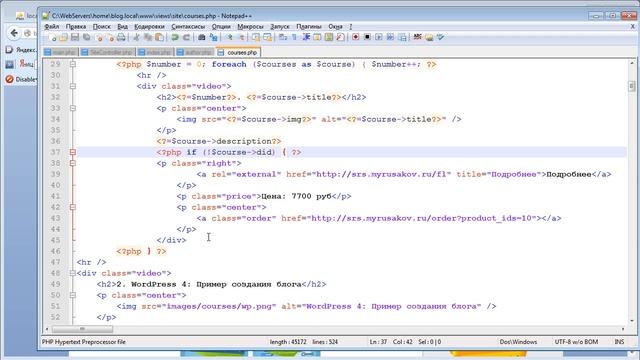Screen dimensions: 640x360
Task: Toggle the function list panel icon
Action: pos(340,38)
